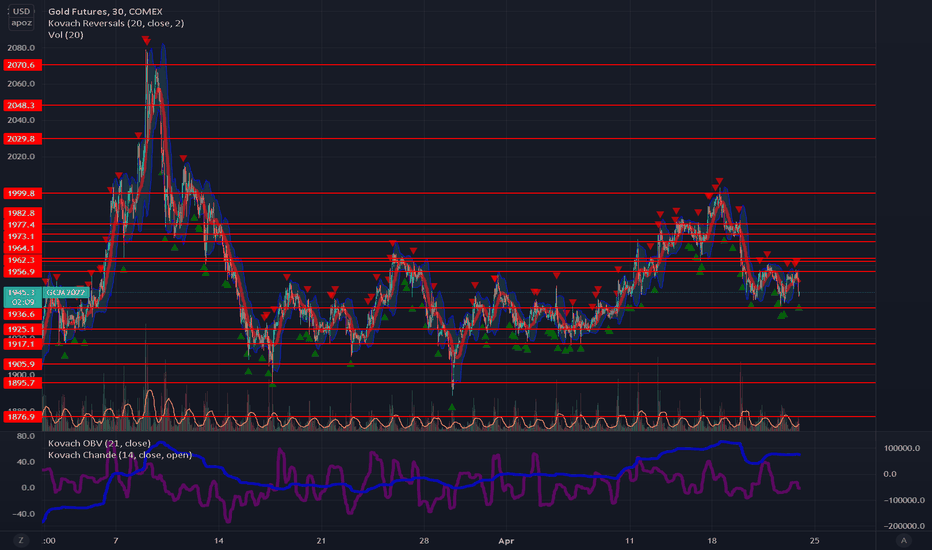Screen dimensions: 932x550
Task: Open the USD currency selector
Action: [x=21, y=11]
